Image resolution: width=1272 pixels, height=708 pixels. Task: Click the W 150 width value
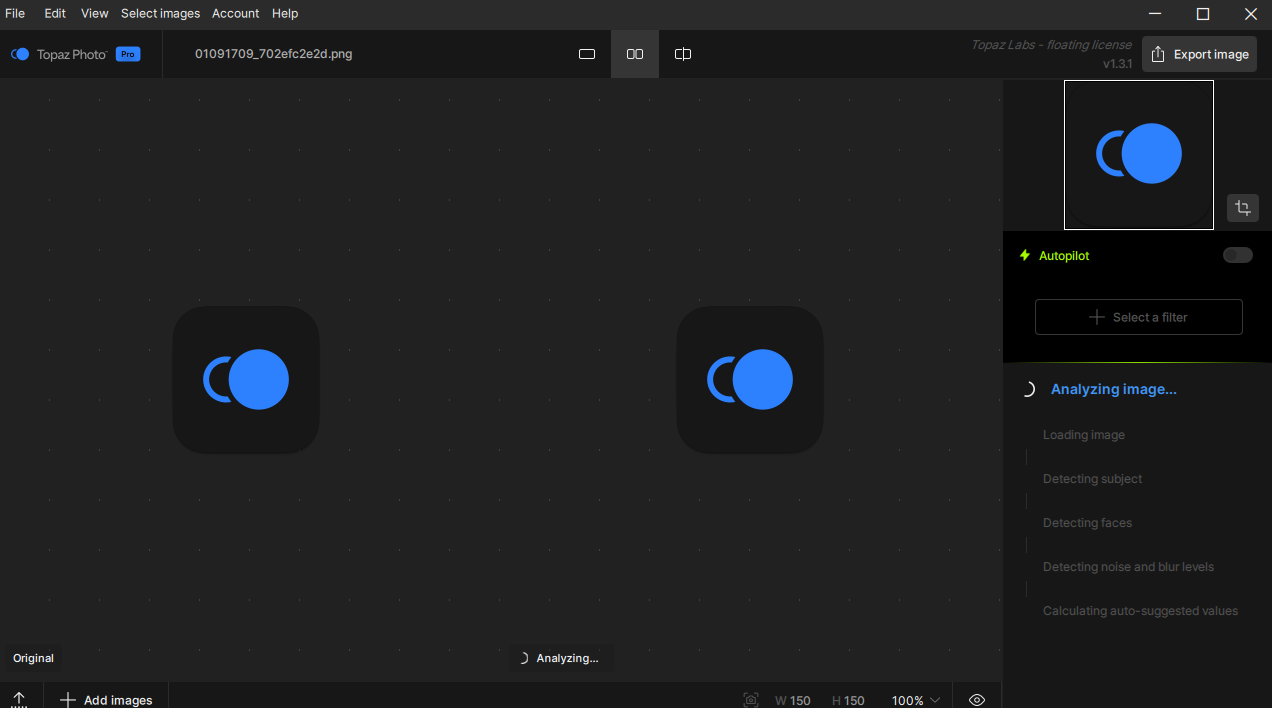[x=793, y=700]
